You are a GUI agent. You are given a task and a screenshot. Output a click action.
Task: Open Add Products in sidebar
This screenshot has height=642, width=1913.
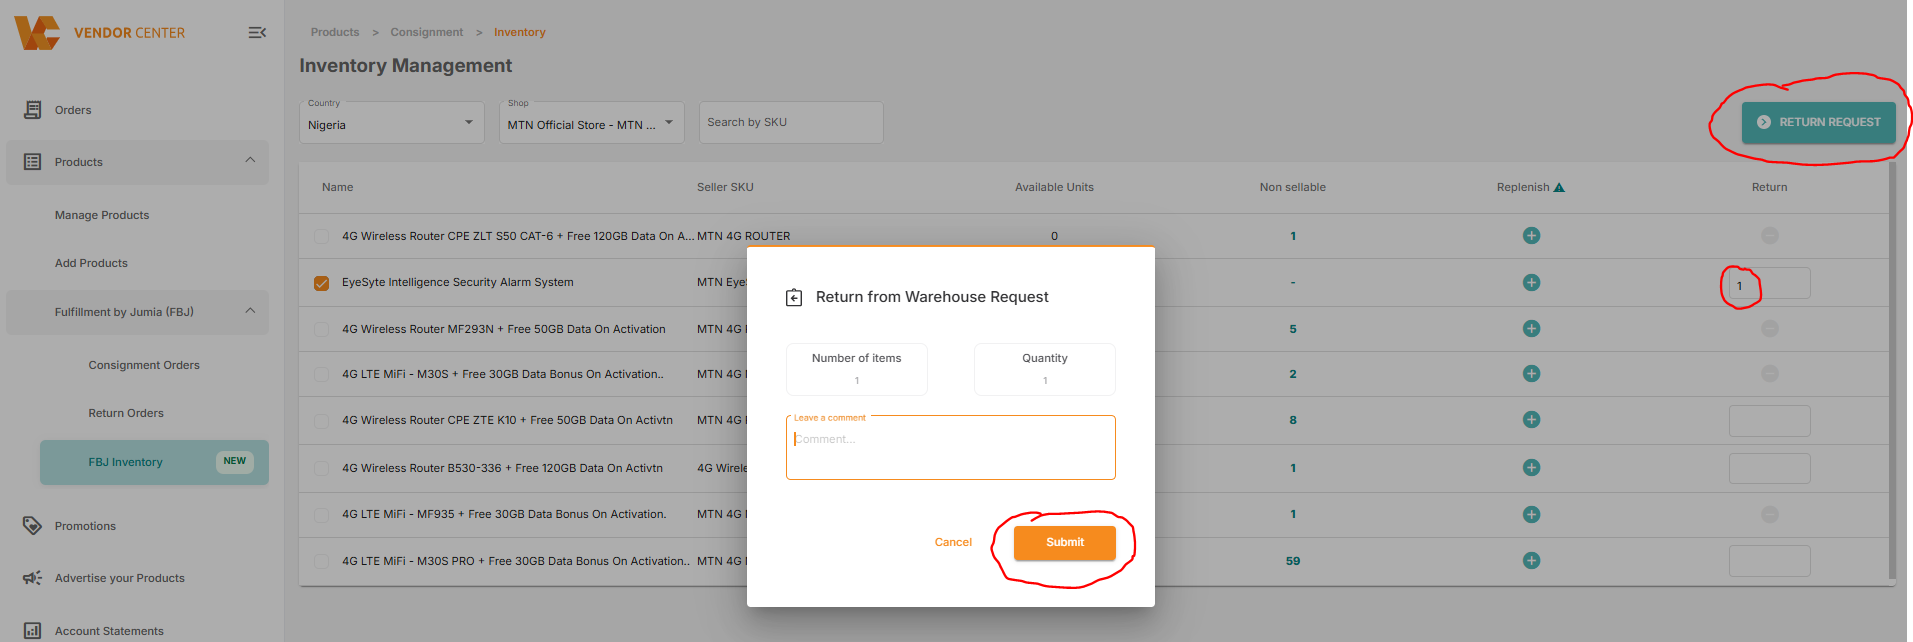91,263
